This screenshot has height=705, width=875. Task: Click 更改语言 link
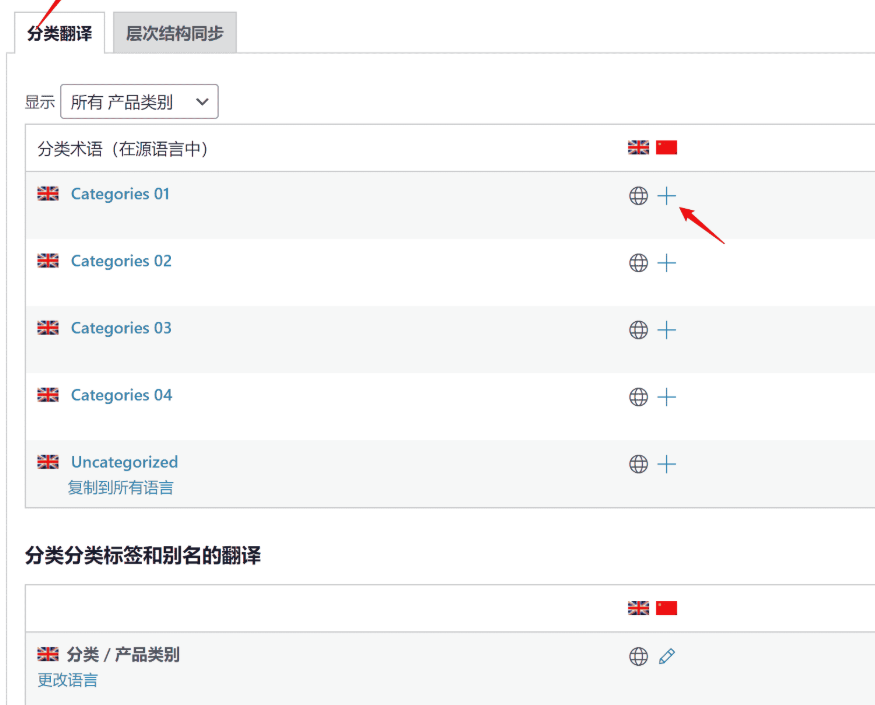coord(68,680)
